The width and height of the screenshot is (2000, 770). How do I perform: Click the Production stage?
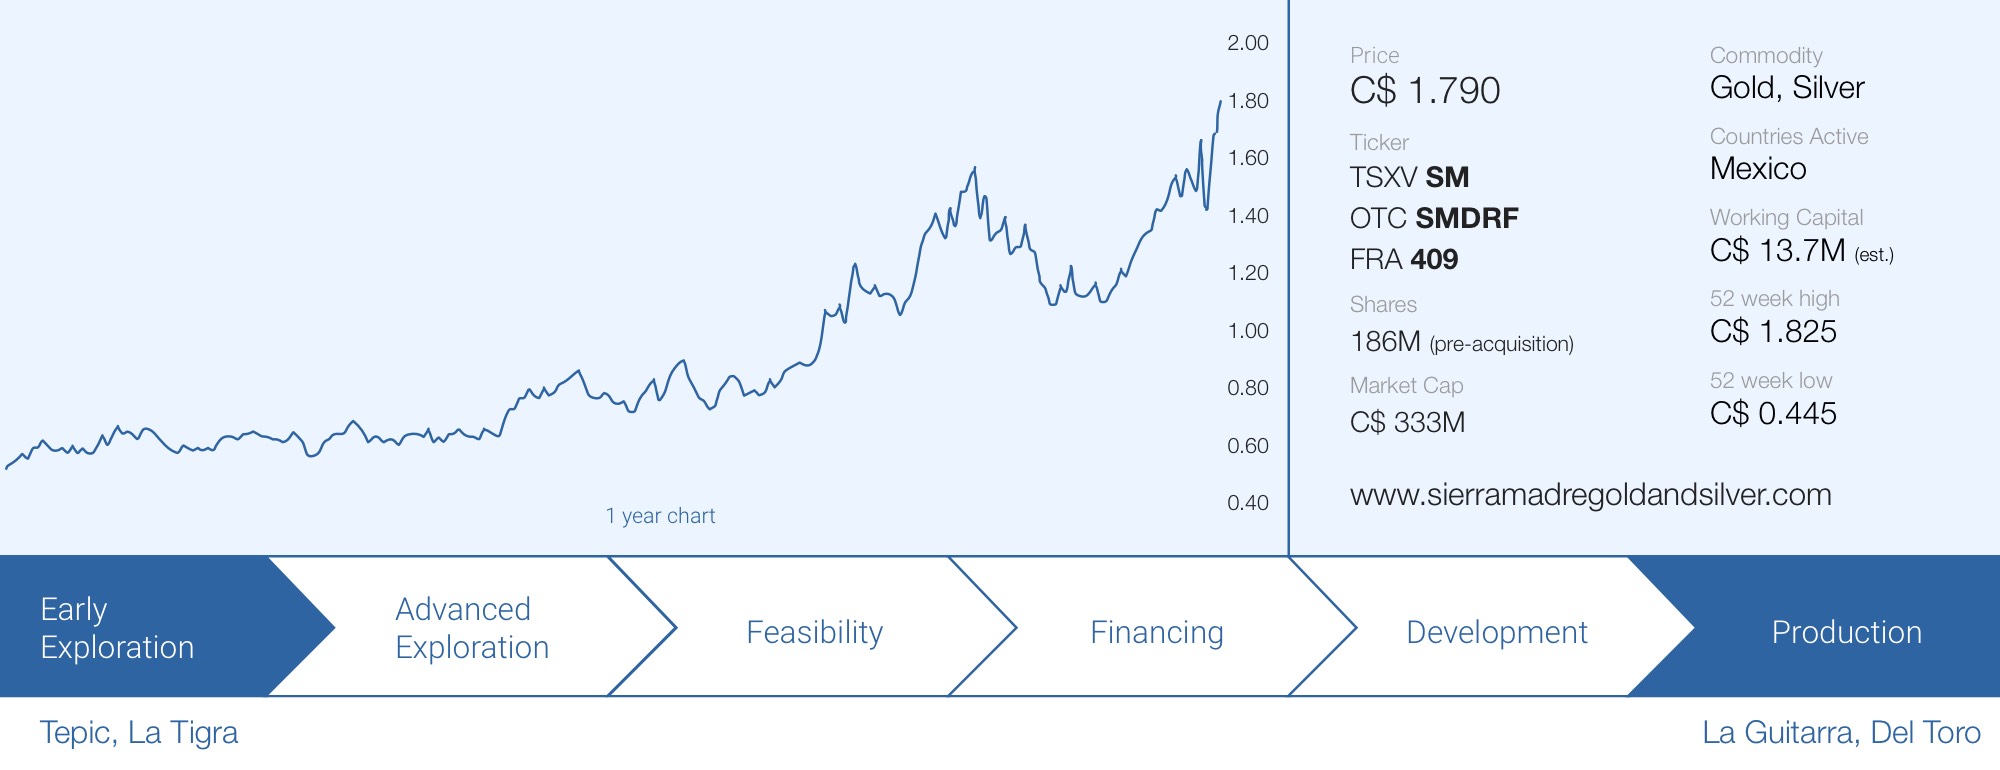pos(1846,632)
